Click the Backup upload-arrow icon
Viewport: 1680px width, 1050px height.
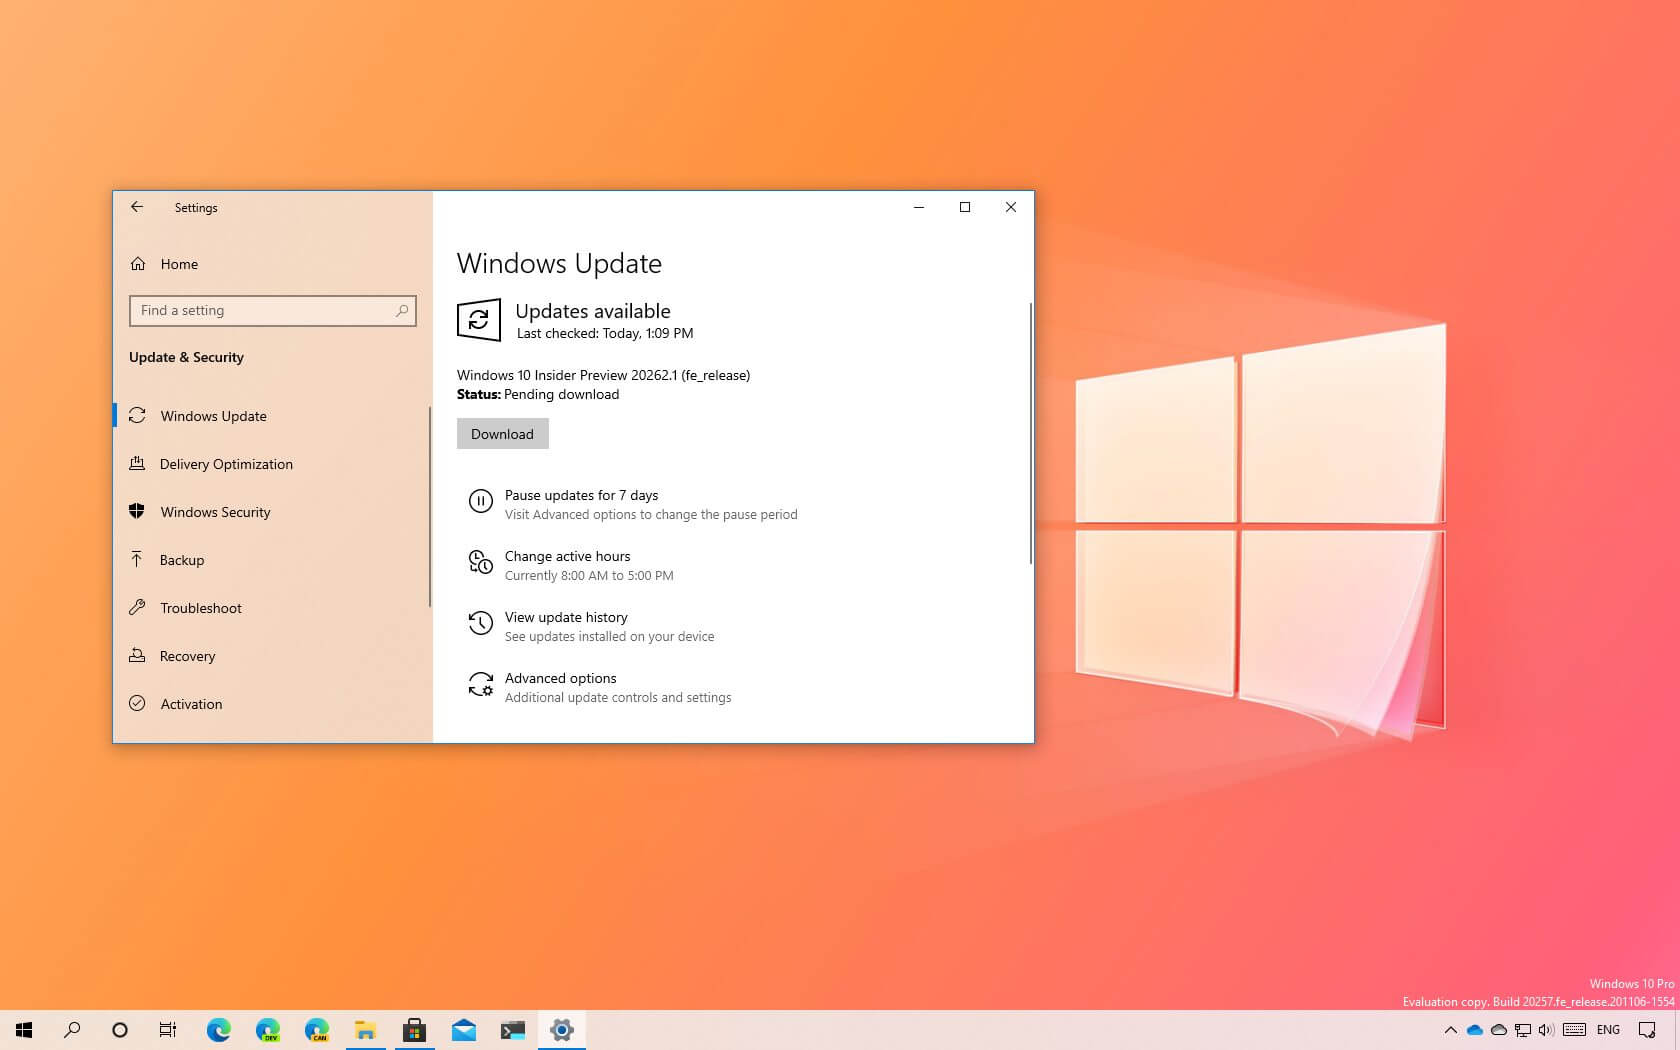click(139, 560)
